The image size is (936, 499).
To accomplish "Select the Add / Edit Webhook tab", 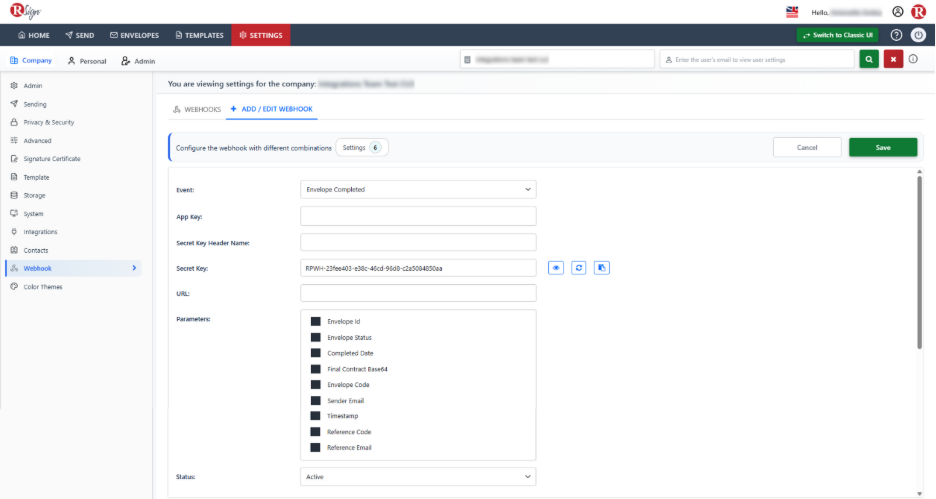I will 272,109.
